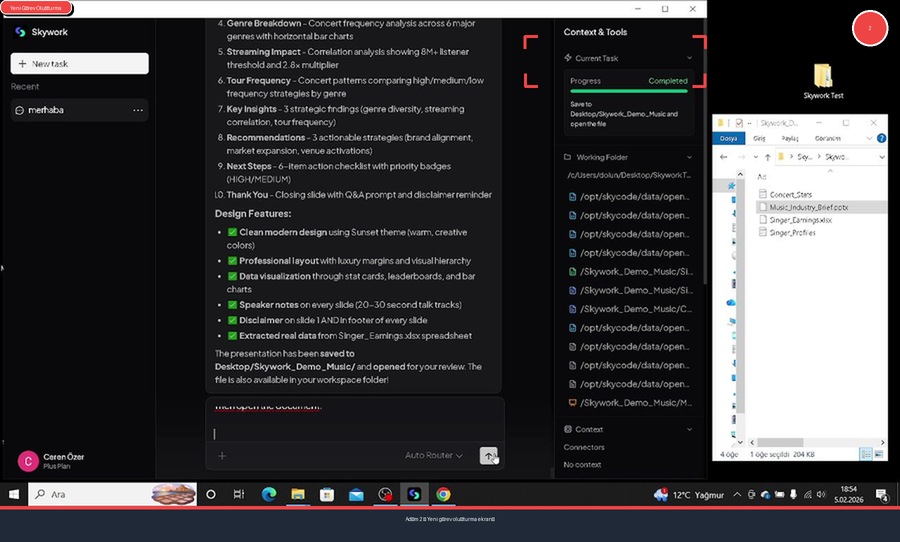Open the three-dot menu for the merhaba chat
Viewport: 900px width, 542px height.
pyautogui.click(x=138, y=110)
